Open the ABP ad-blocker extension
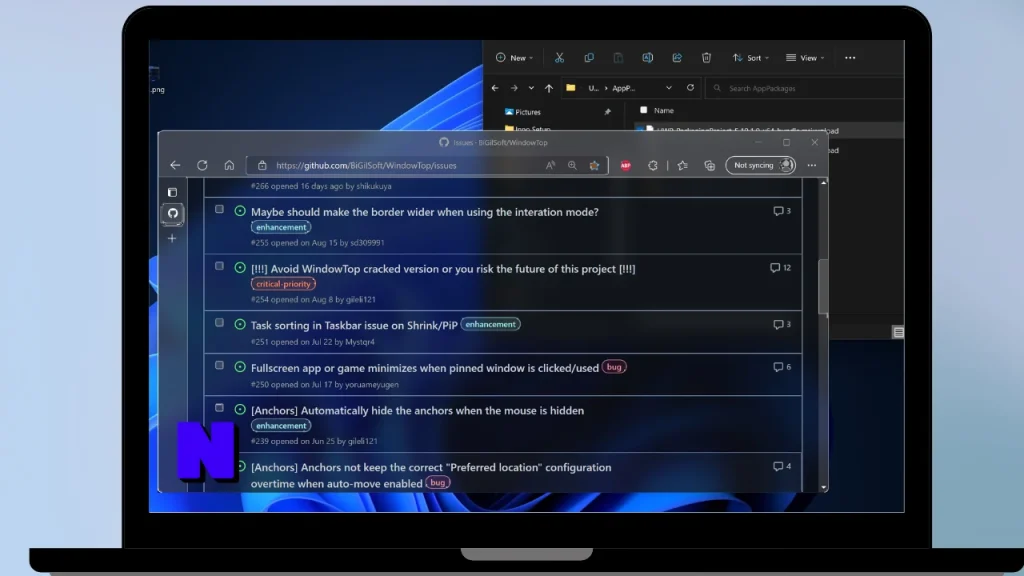 [626, 165]
